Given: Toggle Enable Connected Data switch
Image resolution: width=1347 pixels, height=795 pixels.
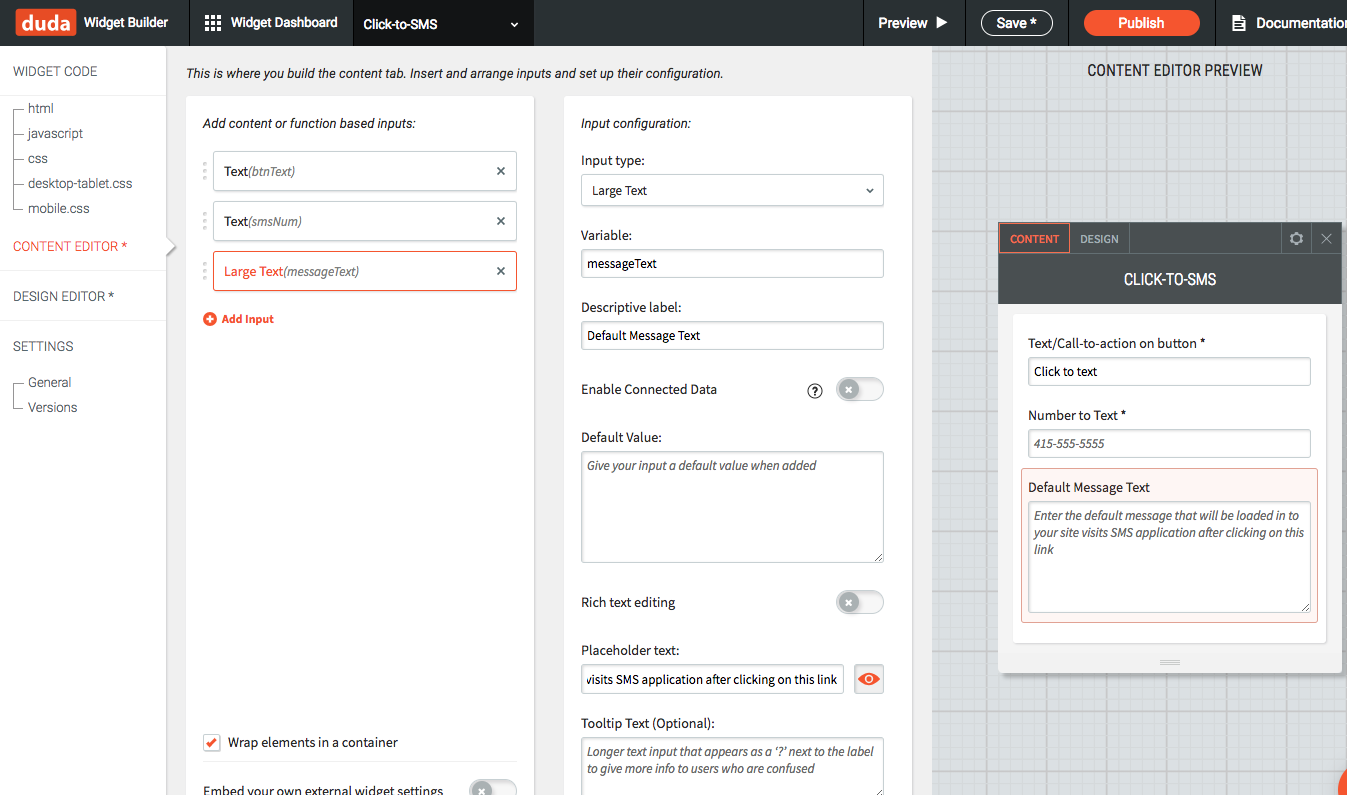Looking at the screenshot, I should [860, 389].
